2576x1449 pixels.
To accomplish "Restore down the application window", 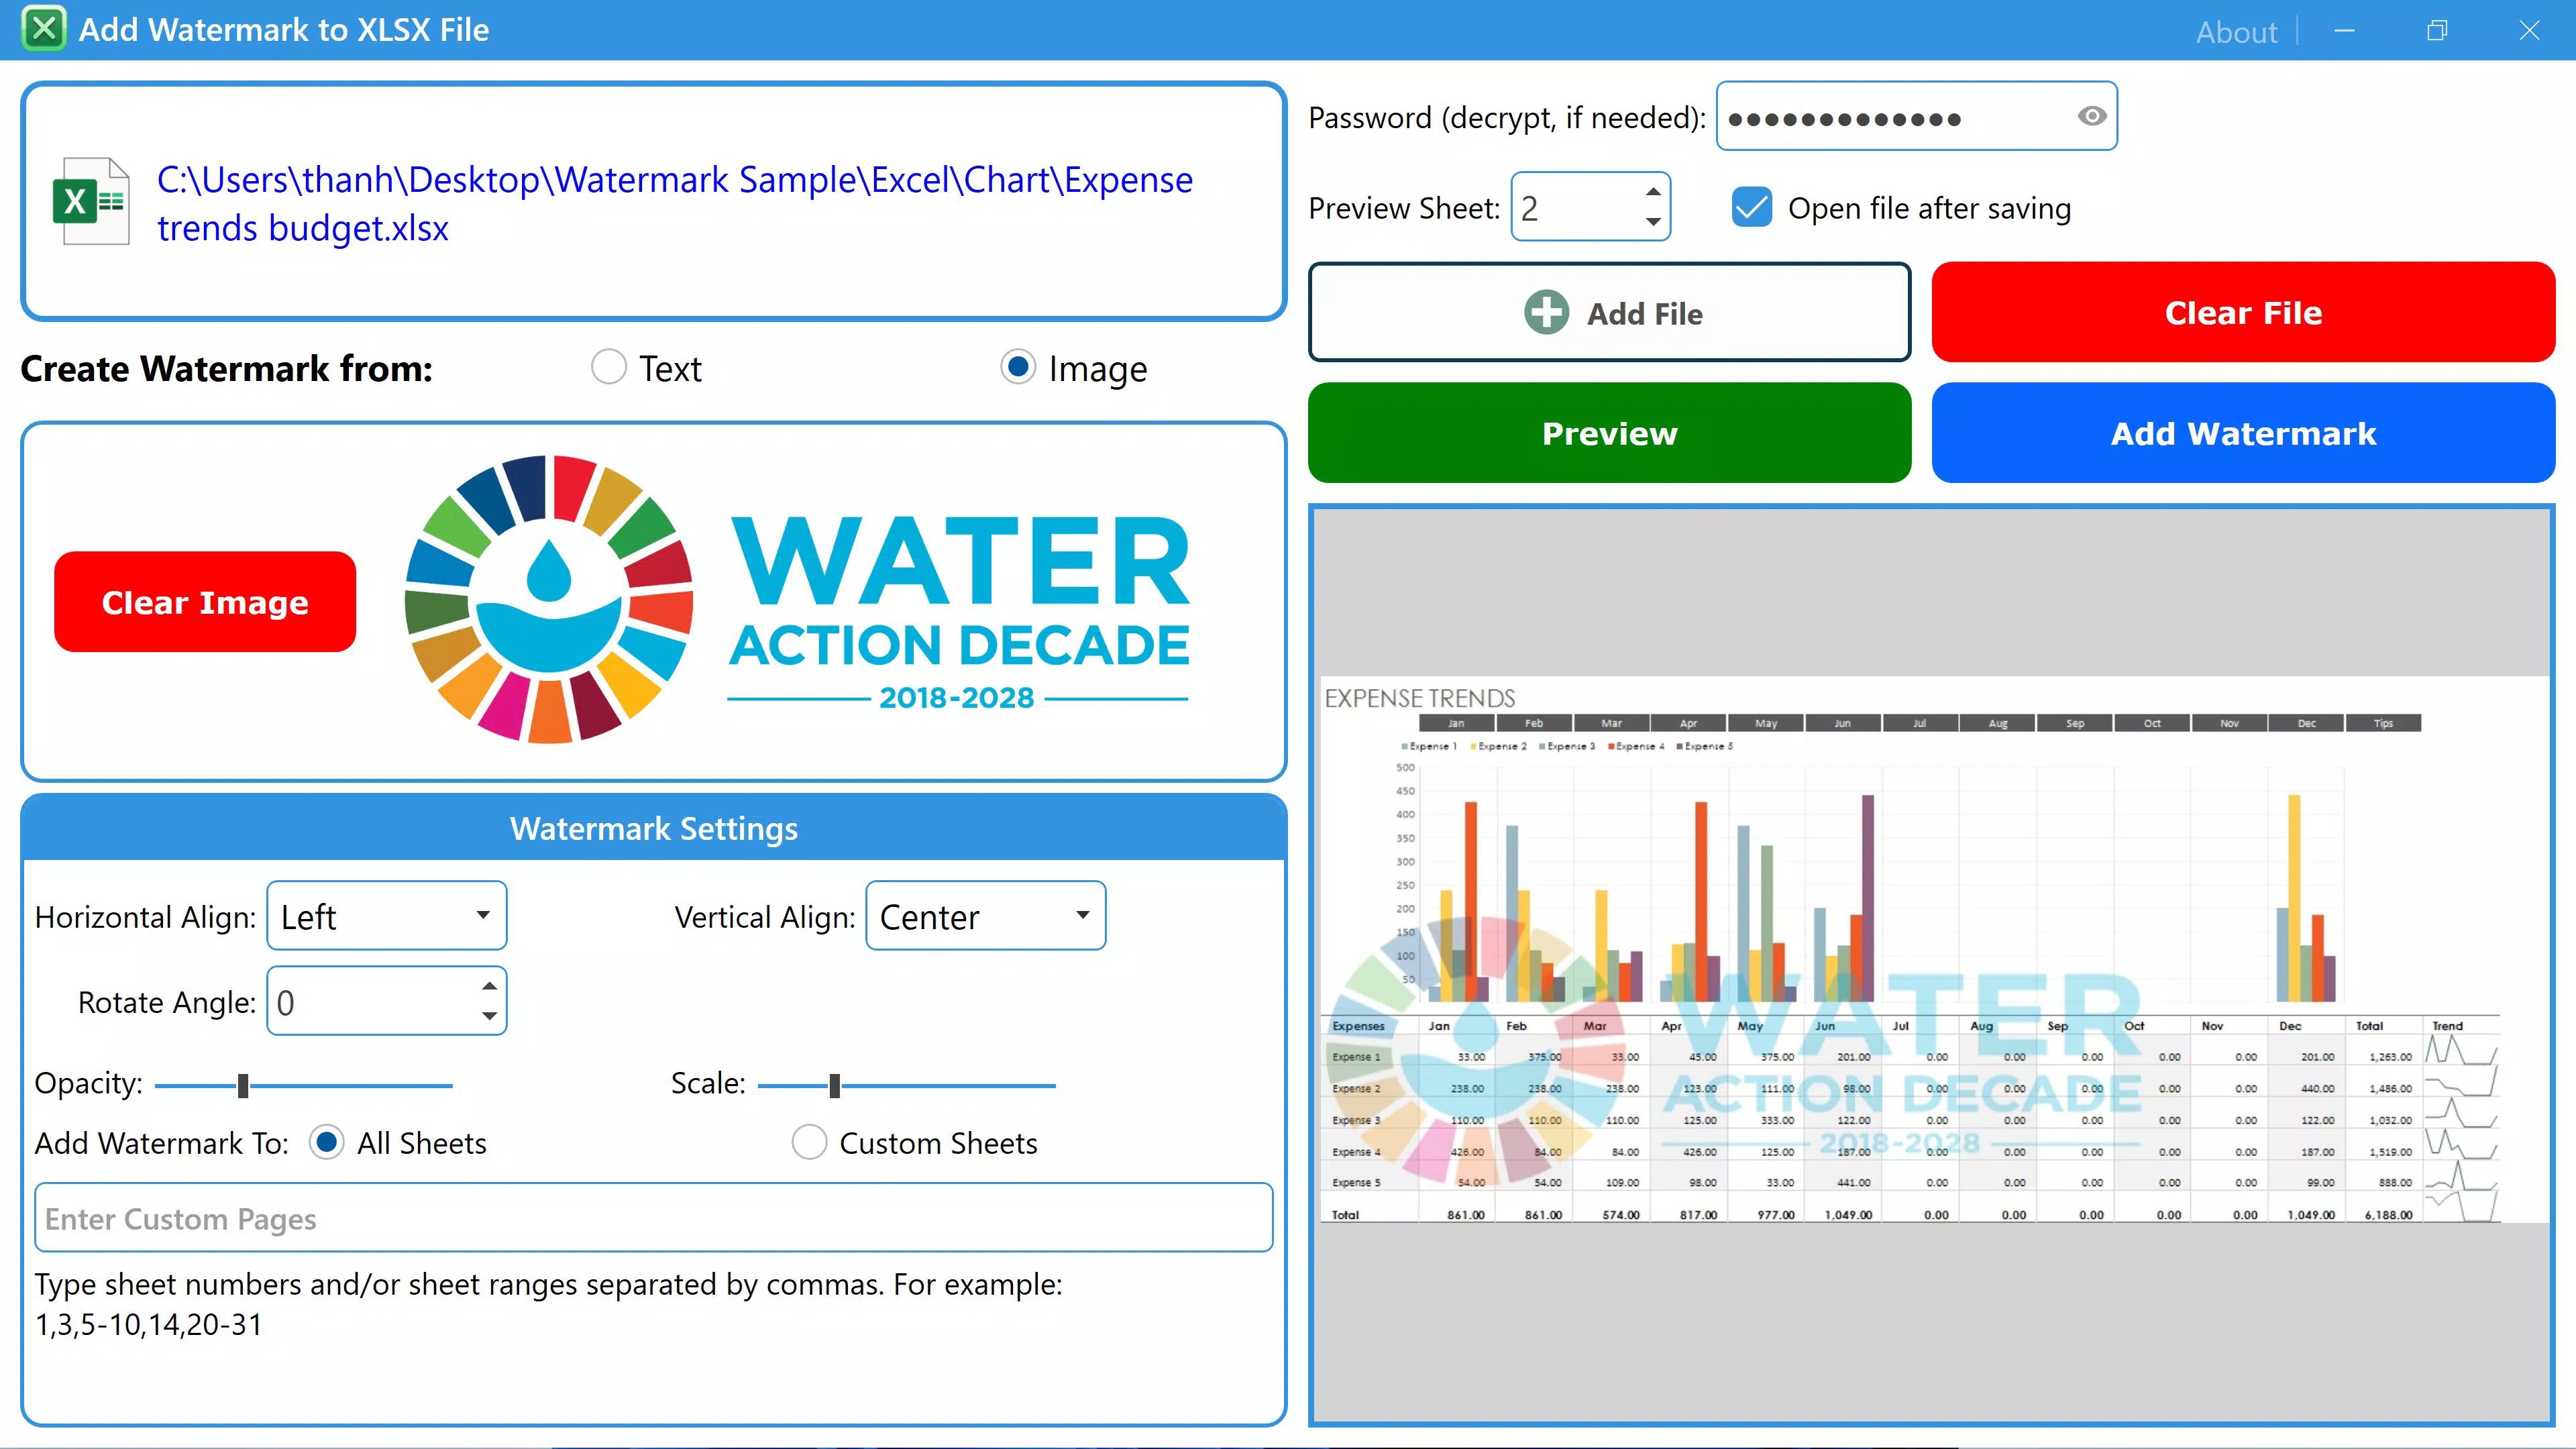I will point(2437,31).
